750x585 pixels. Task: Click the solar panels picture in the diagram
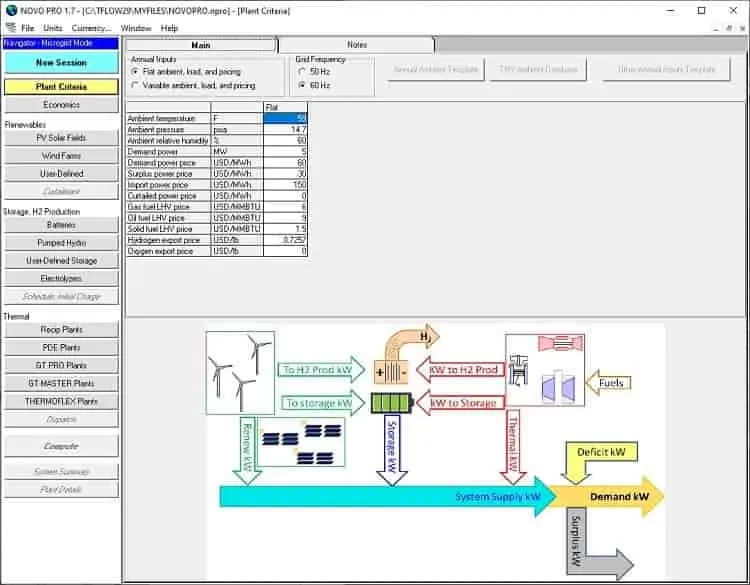pyautogui.click(x=300, y=442)
